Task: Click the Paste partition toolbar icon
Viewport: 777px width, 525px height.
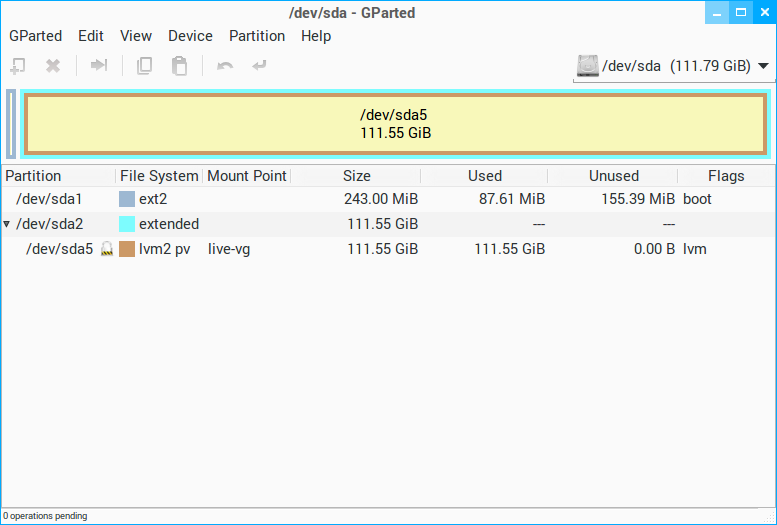Action: (179, 66)
